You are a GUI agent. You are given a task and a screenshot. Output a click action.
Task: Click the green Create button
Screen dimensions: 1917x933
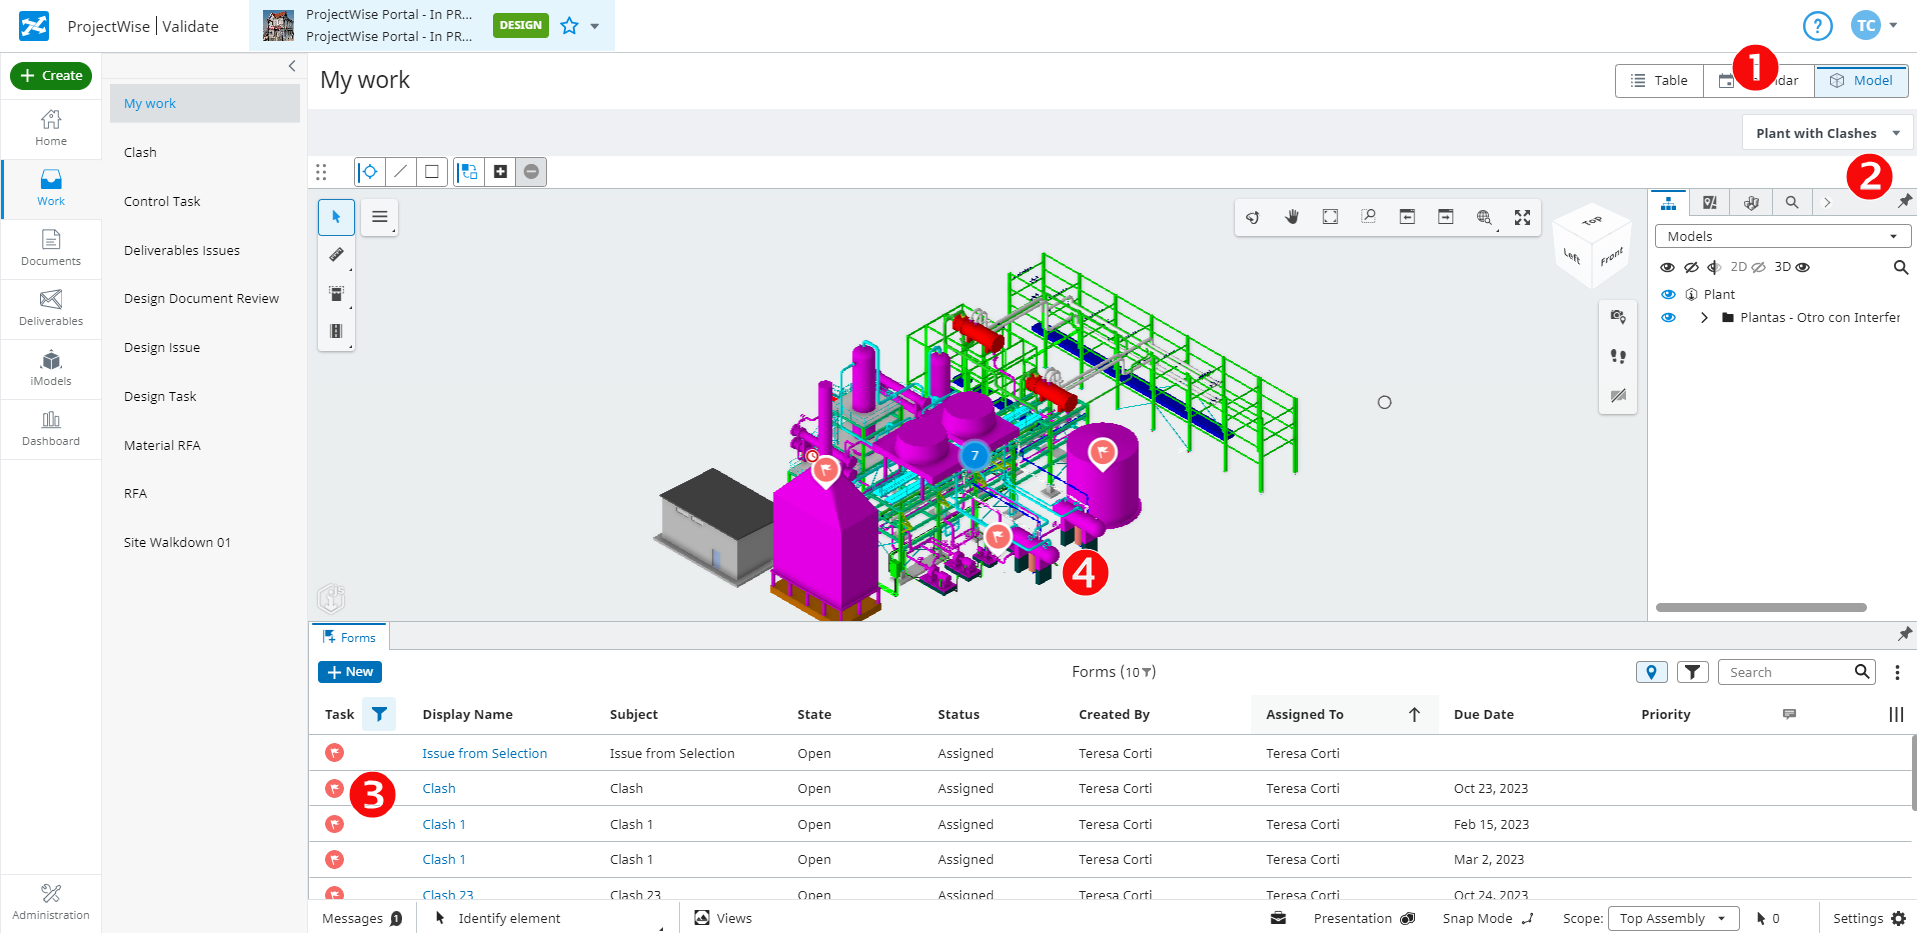pyautogui.click(x=51, y=75)
